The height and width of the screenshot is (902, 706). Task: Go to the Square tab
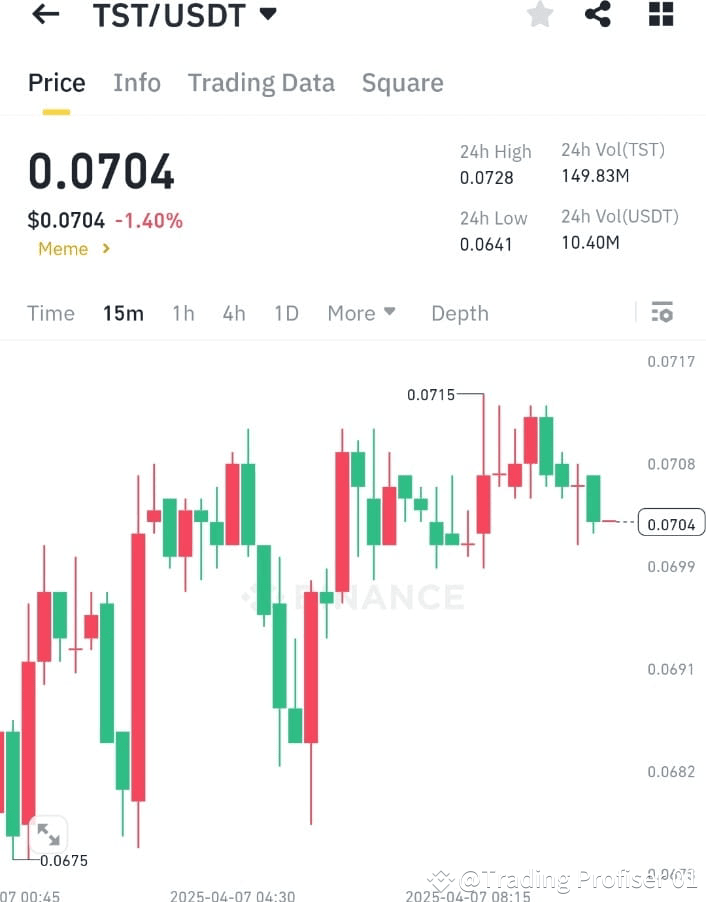pos(403,82)
